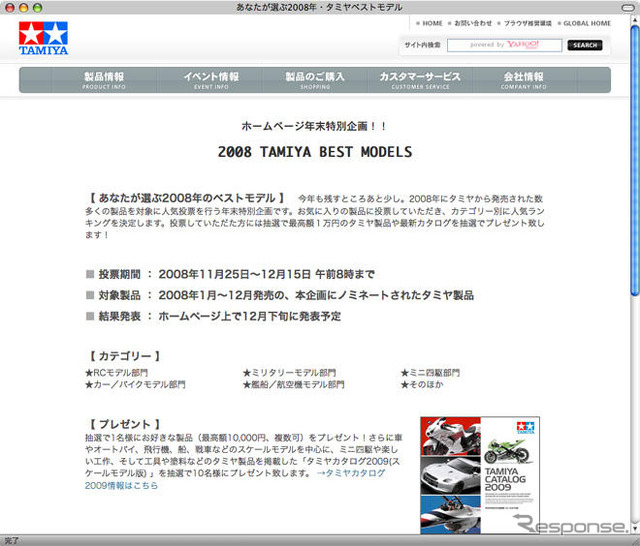Click the 投票期間 voting period line
Image resolution: width=640 pixels, height=546 pixels.
pyautogui.click(x=230, y=274)
